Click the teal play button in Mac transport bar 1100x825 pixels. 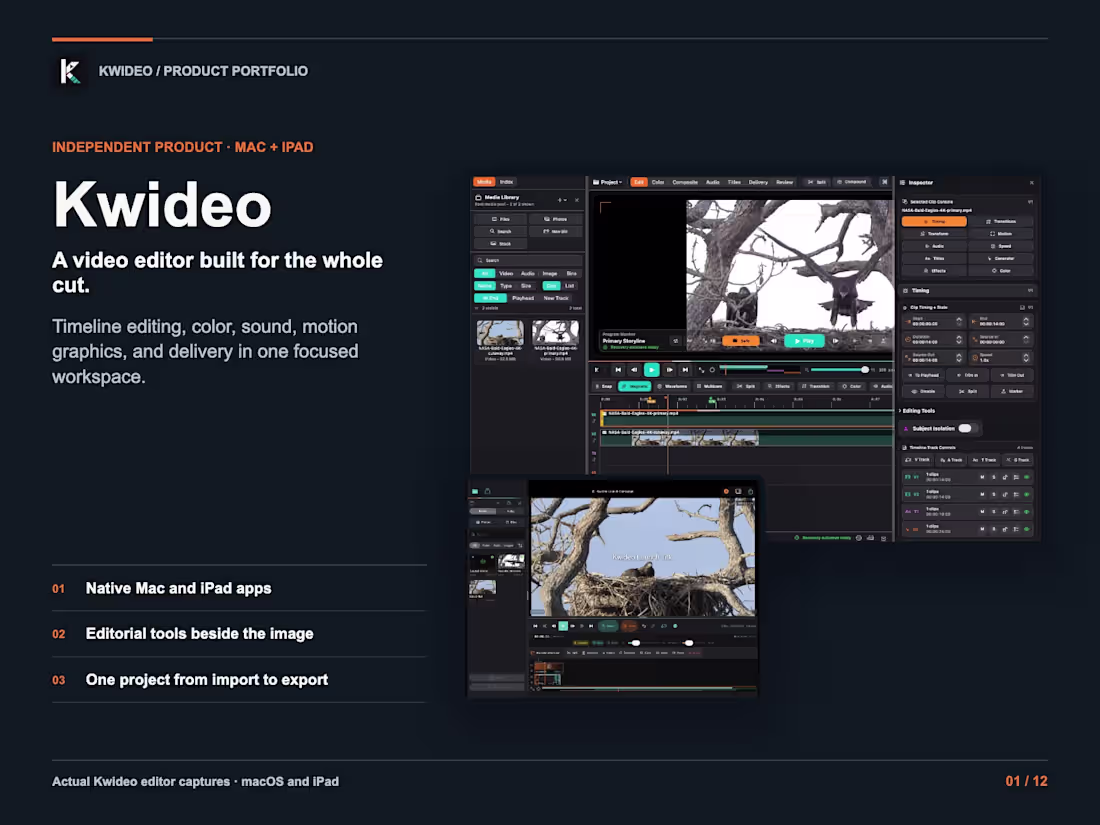652,370
